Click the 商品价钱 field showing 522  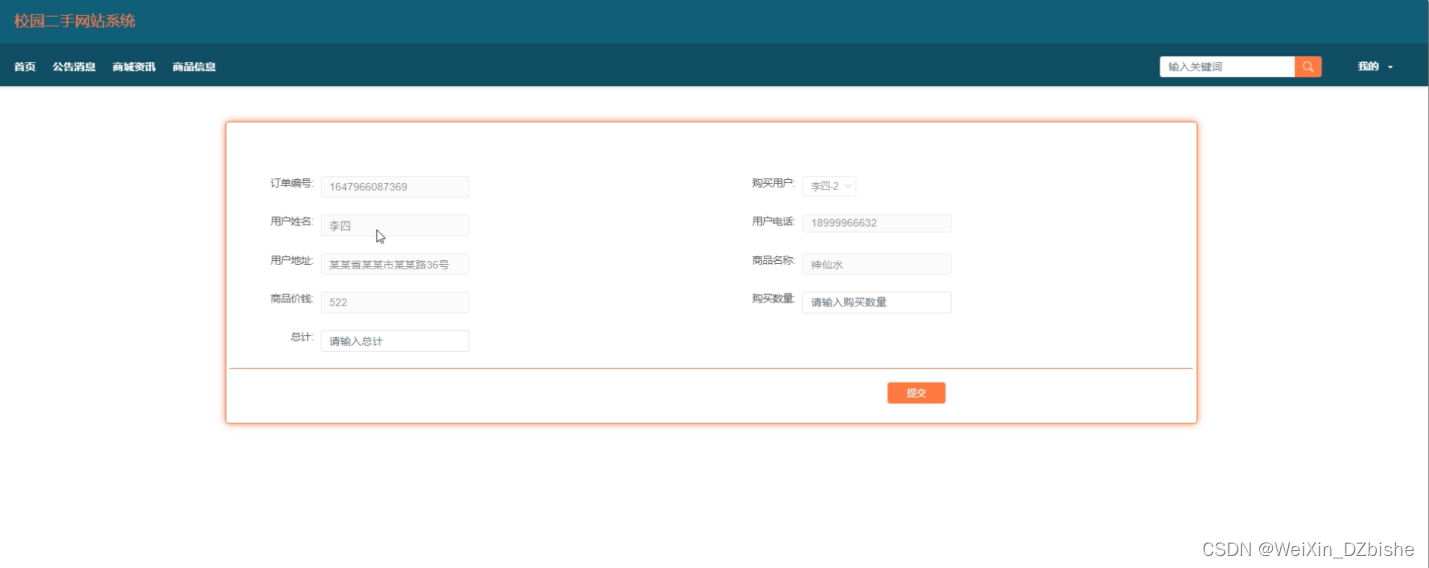coord(395,302)
